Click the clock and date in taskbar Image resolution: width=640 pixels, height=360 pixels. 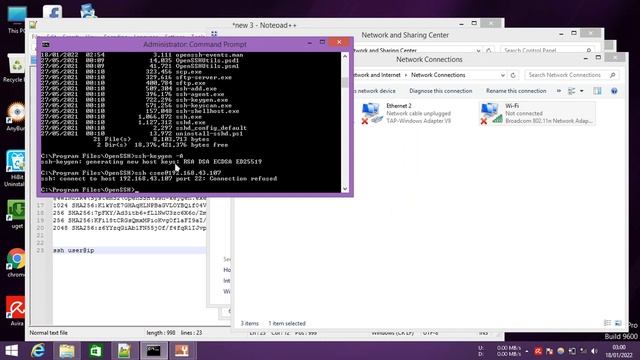coord(619,351)
